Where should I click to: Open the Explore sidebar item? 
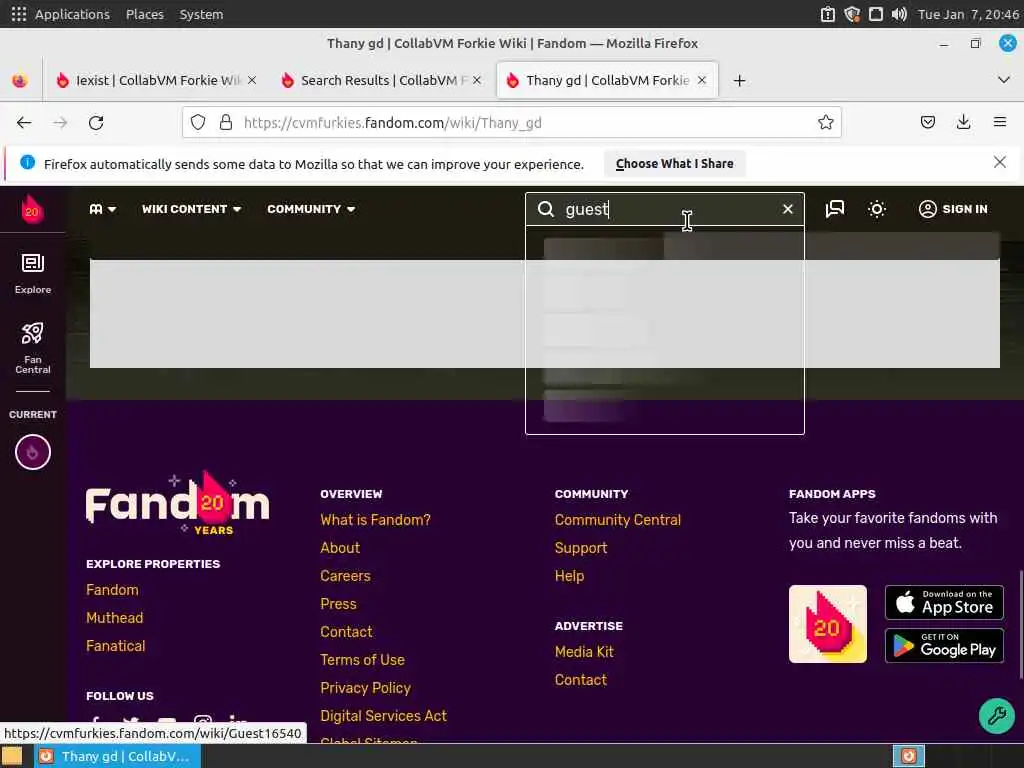(x=33, y=274)
